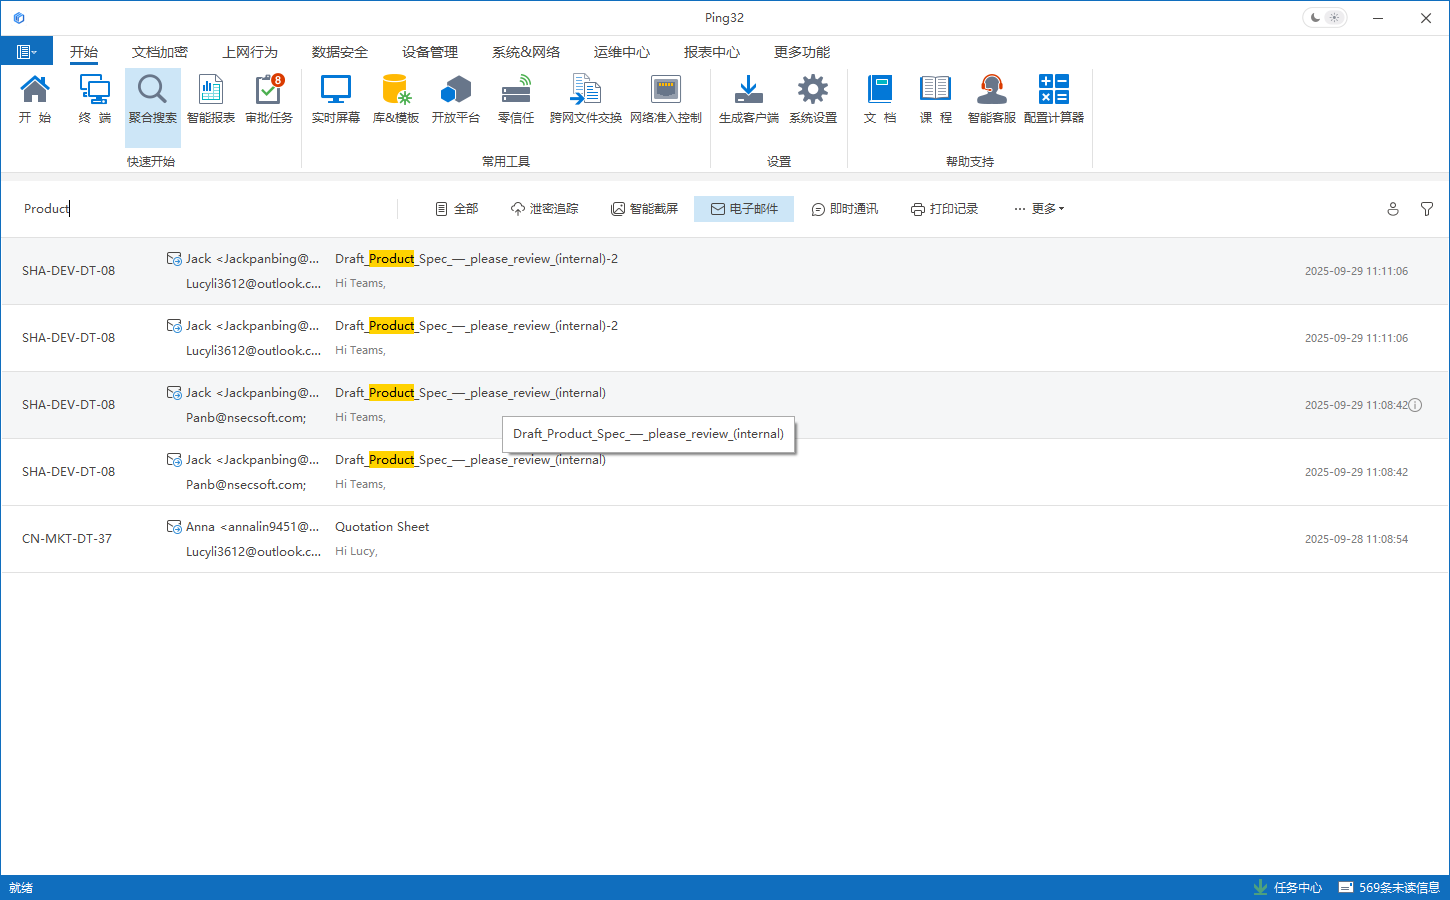Screen dimensions: 1450x900
Task: Select the 零信任 zero trust tool
Action: click(516, 99)
